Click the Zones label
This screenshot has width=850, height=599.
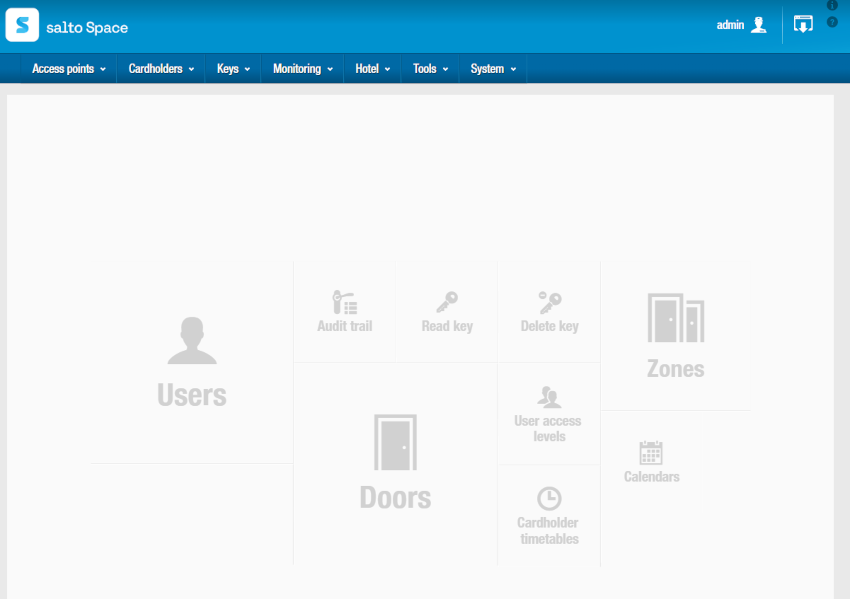[x=676, y=369]
